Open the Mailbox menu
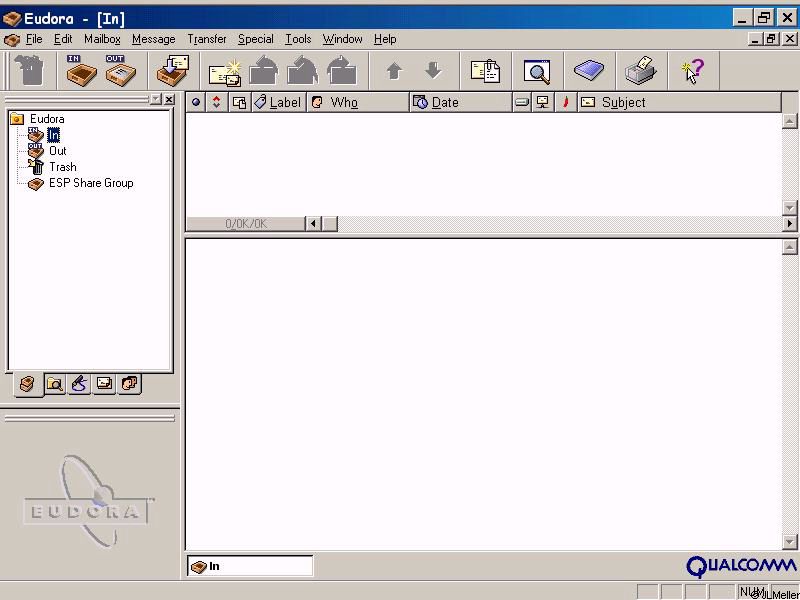Viewport: 800px width, 600px height. 102,39
